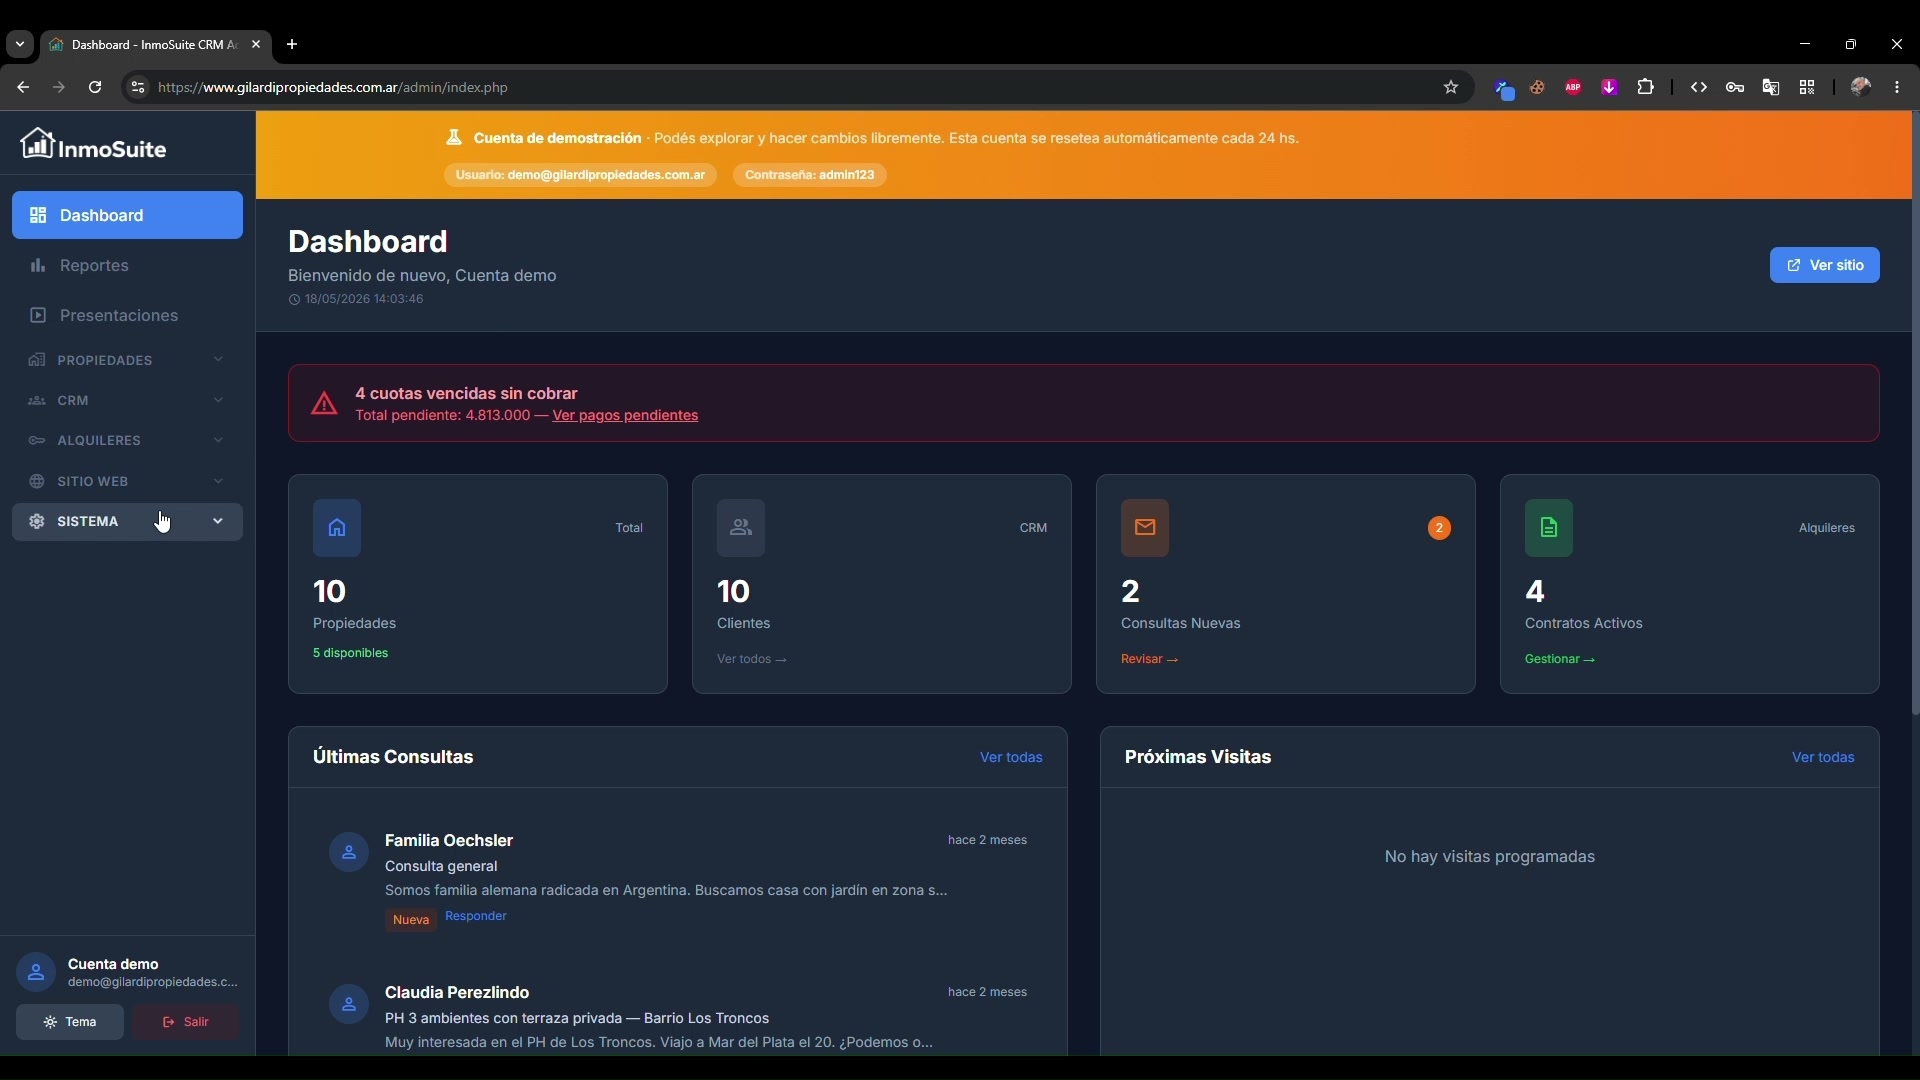Viewport: 1920px width, 1080px height.
Task: Click the Nueva tag on Familia Oechsler
Action: click(x=411, y=919)
